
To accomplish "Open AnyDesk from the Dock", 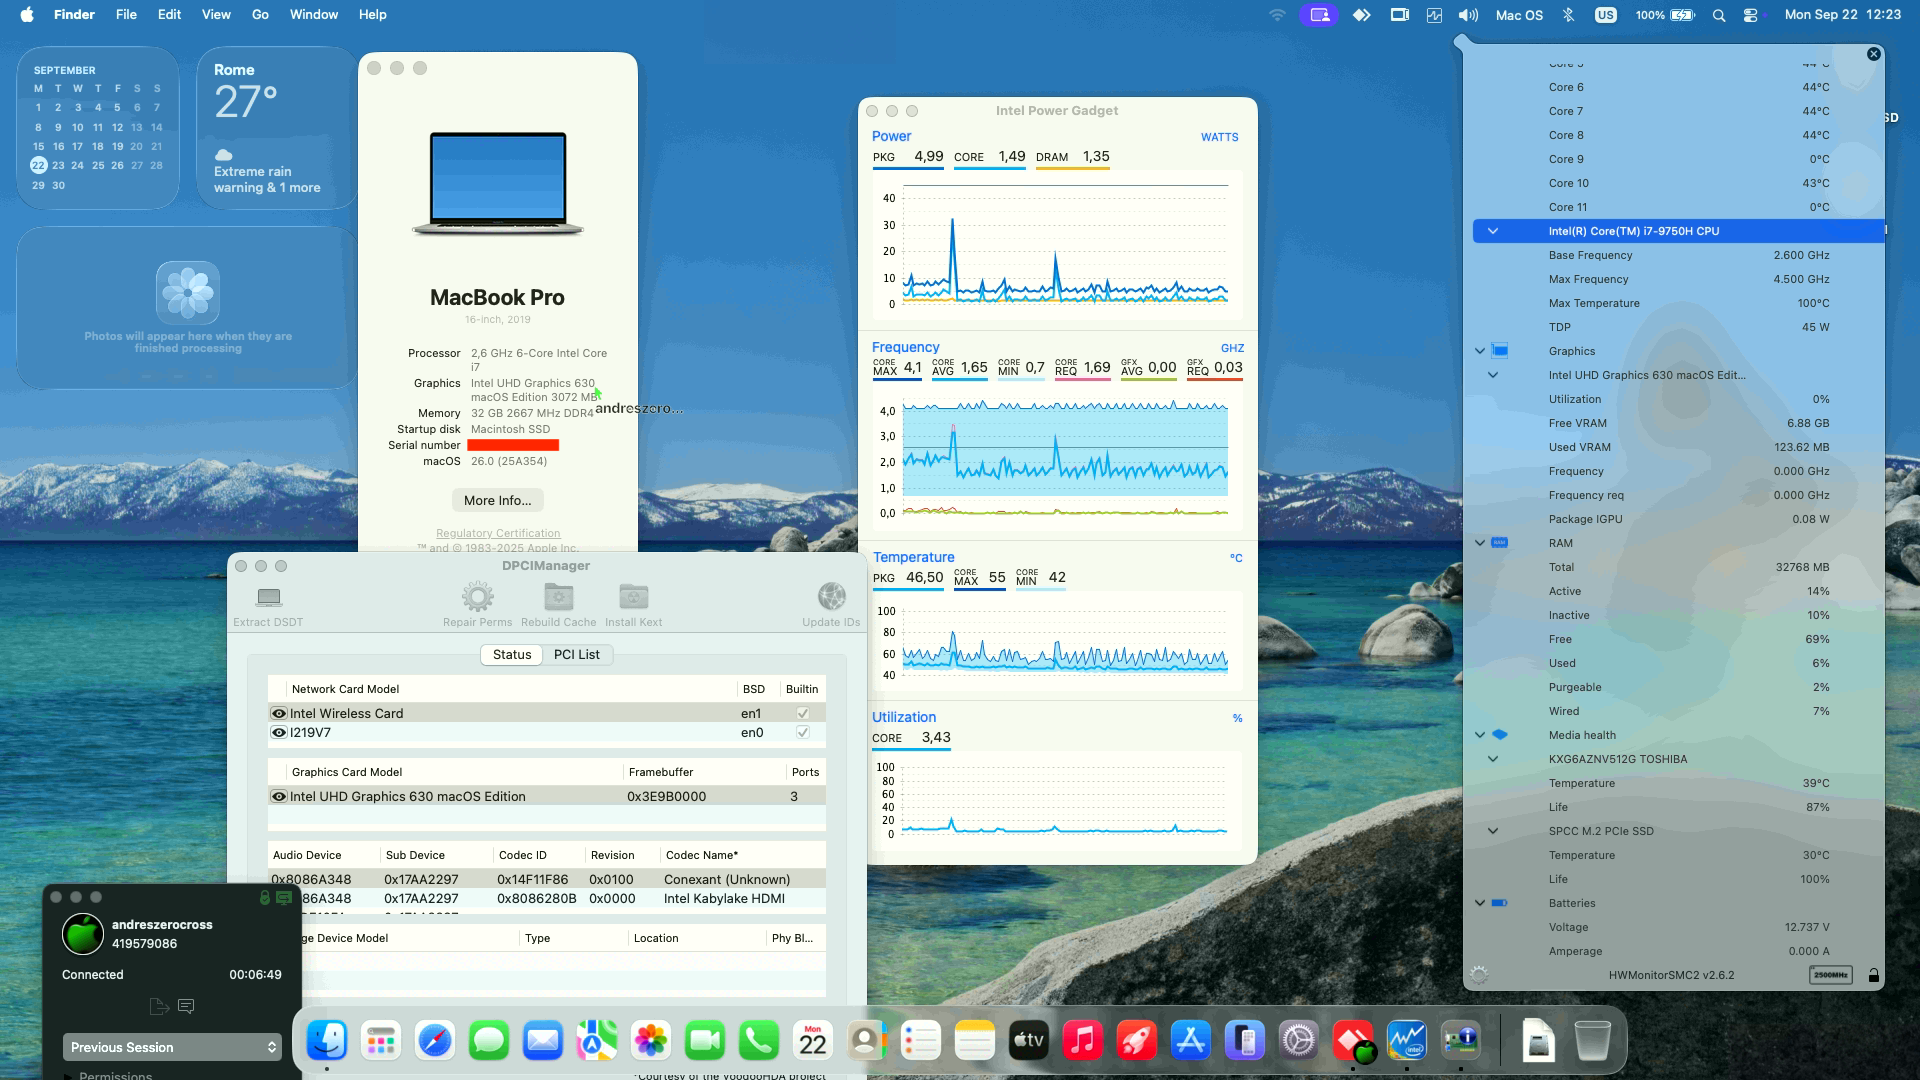I will pyautogui.click(x=1352, y=1041).
